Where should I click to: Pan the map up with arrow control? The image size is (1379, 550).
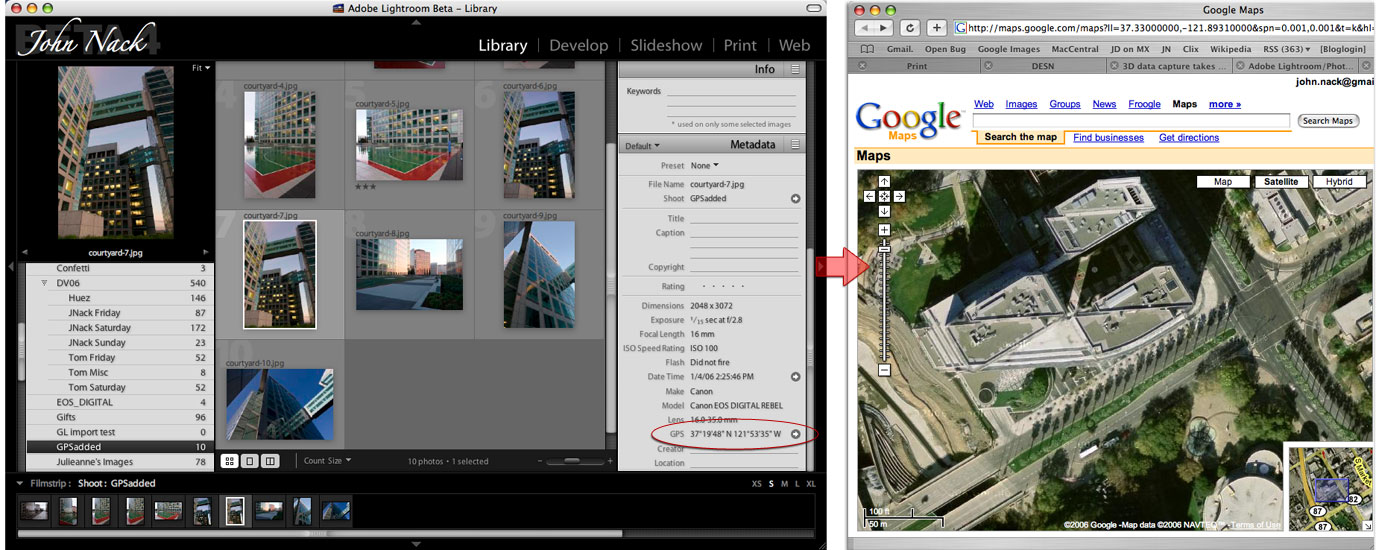point(884,181)
